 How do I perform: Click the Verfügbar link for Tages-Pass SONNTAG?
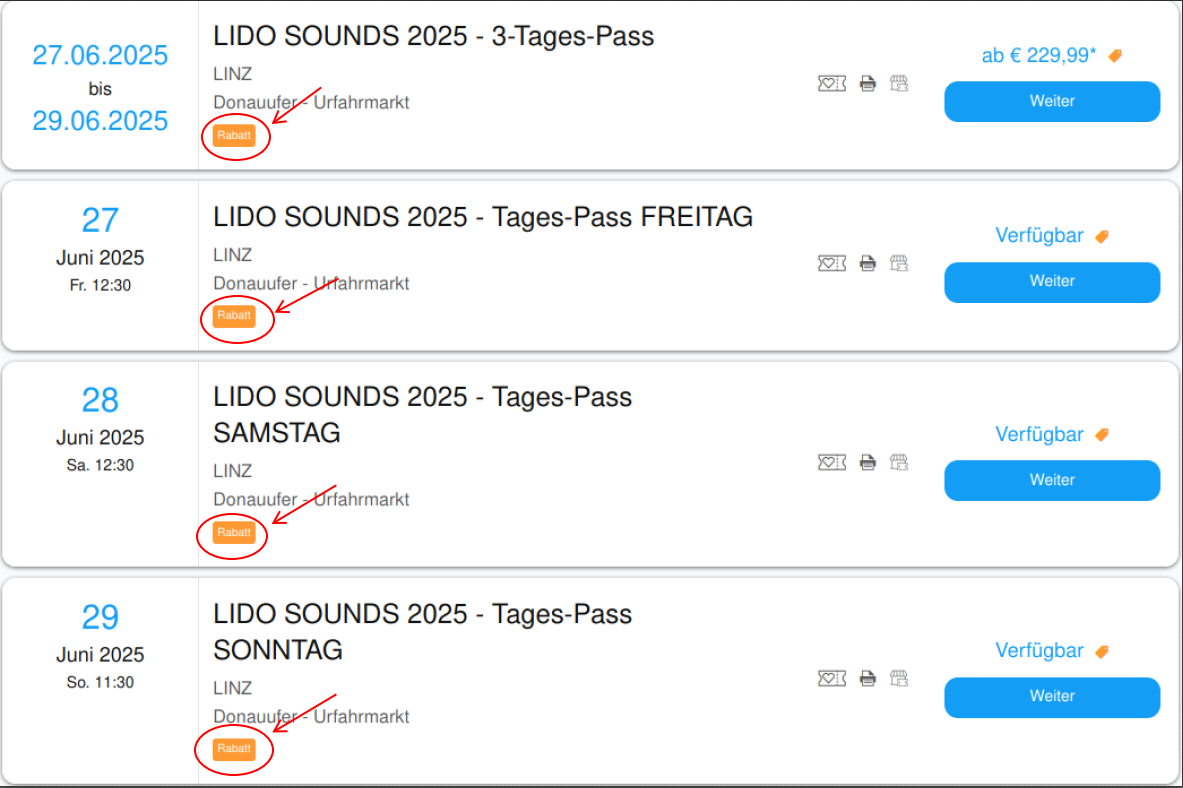(x=1039, y=651)
